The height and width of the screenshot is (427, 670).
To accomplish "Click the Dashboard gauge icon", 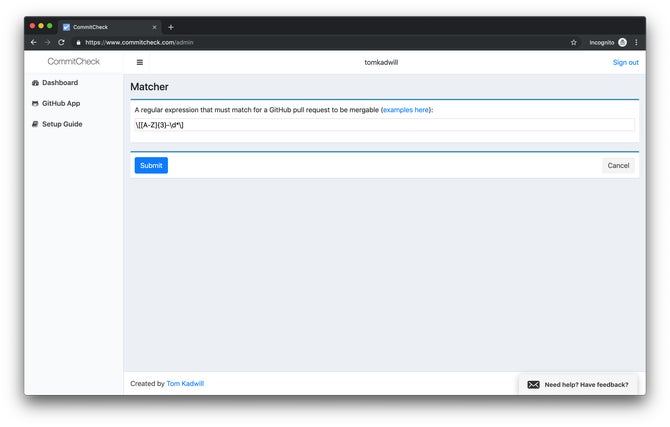I will (x=35, y=83).
